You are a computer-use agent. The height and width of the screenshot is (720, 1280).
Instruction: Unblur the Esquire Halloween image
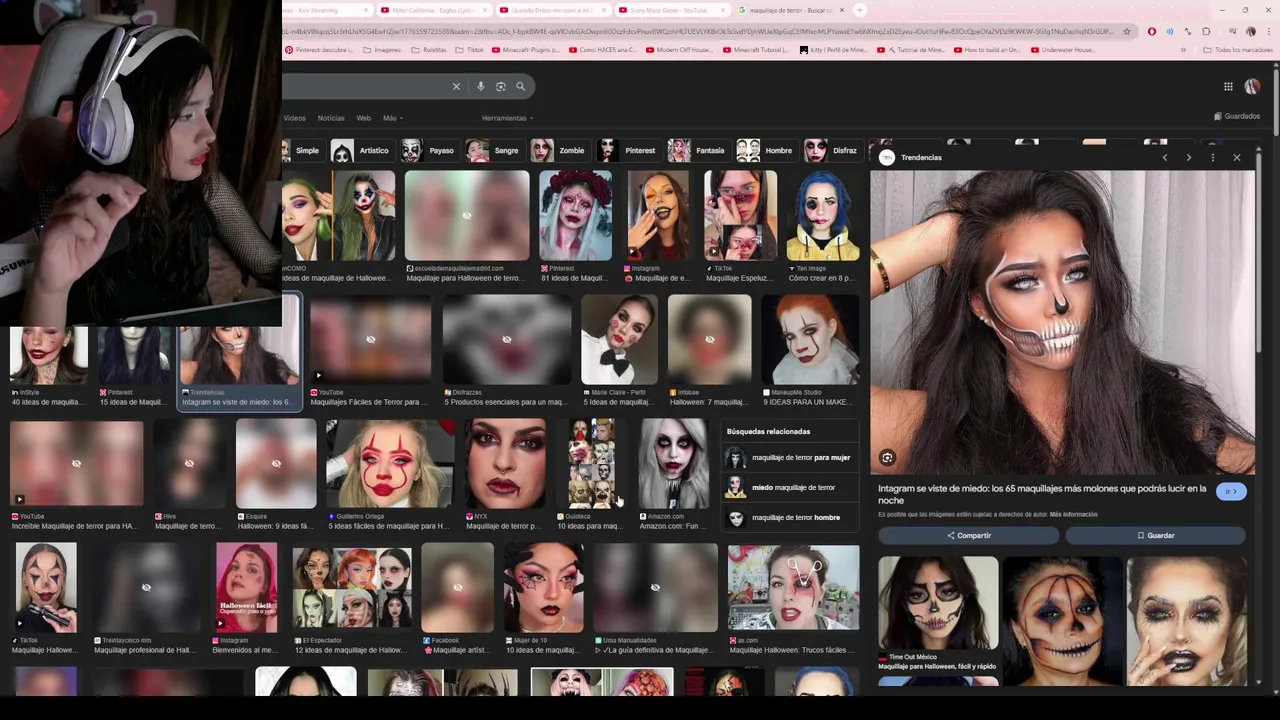(x=276, y=463)
